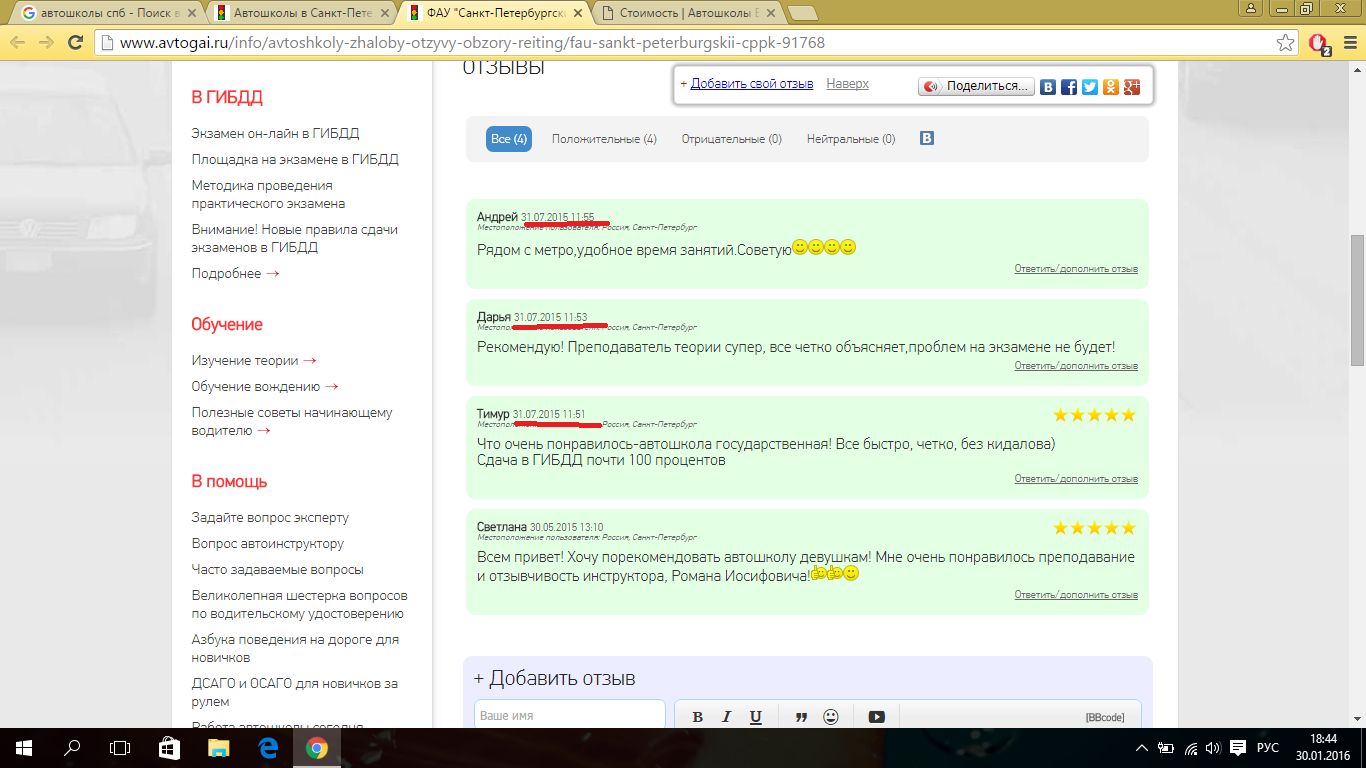This screenshot has width=1366, height=768.
Task: Show hidden system tray icons chevron
Action: tap(1142, 748)
